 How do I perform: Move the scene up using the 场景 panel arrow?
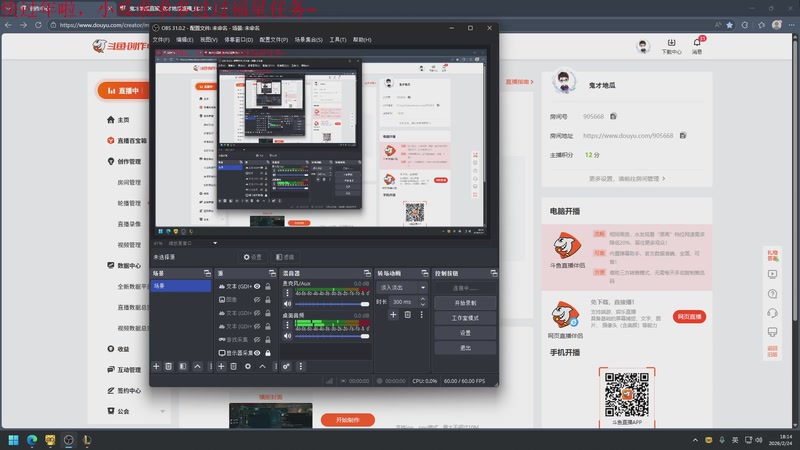pos(197,366)
